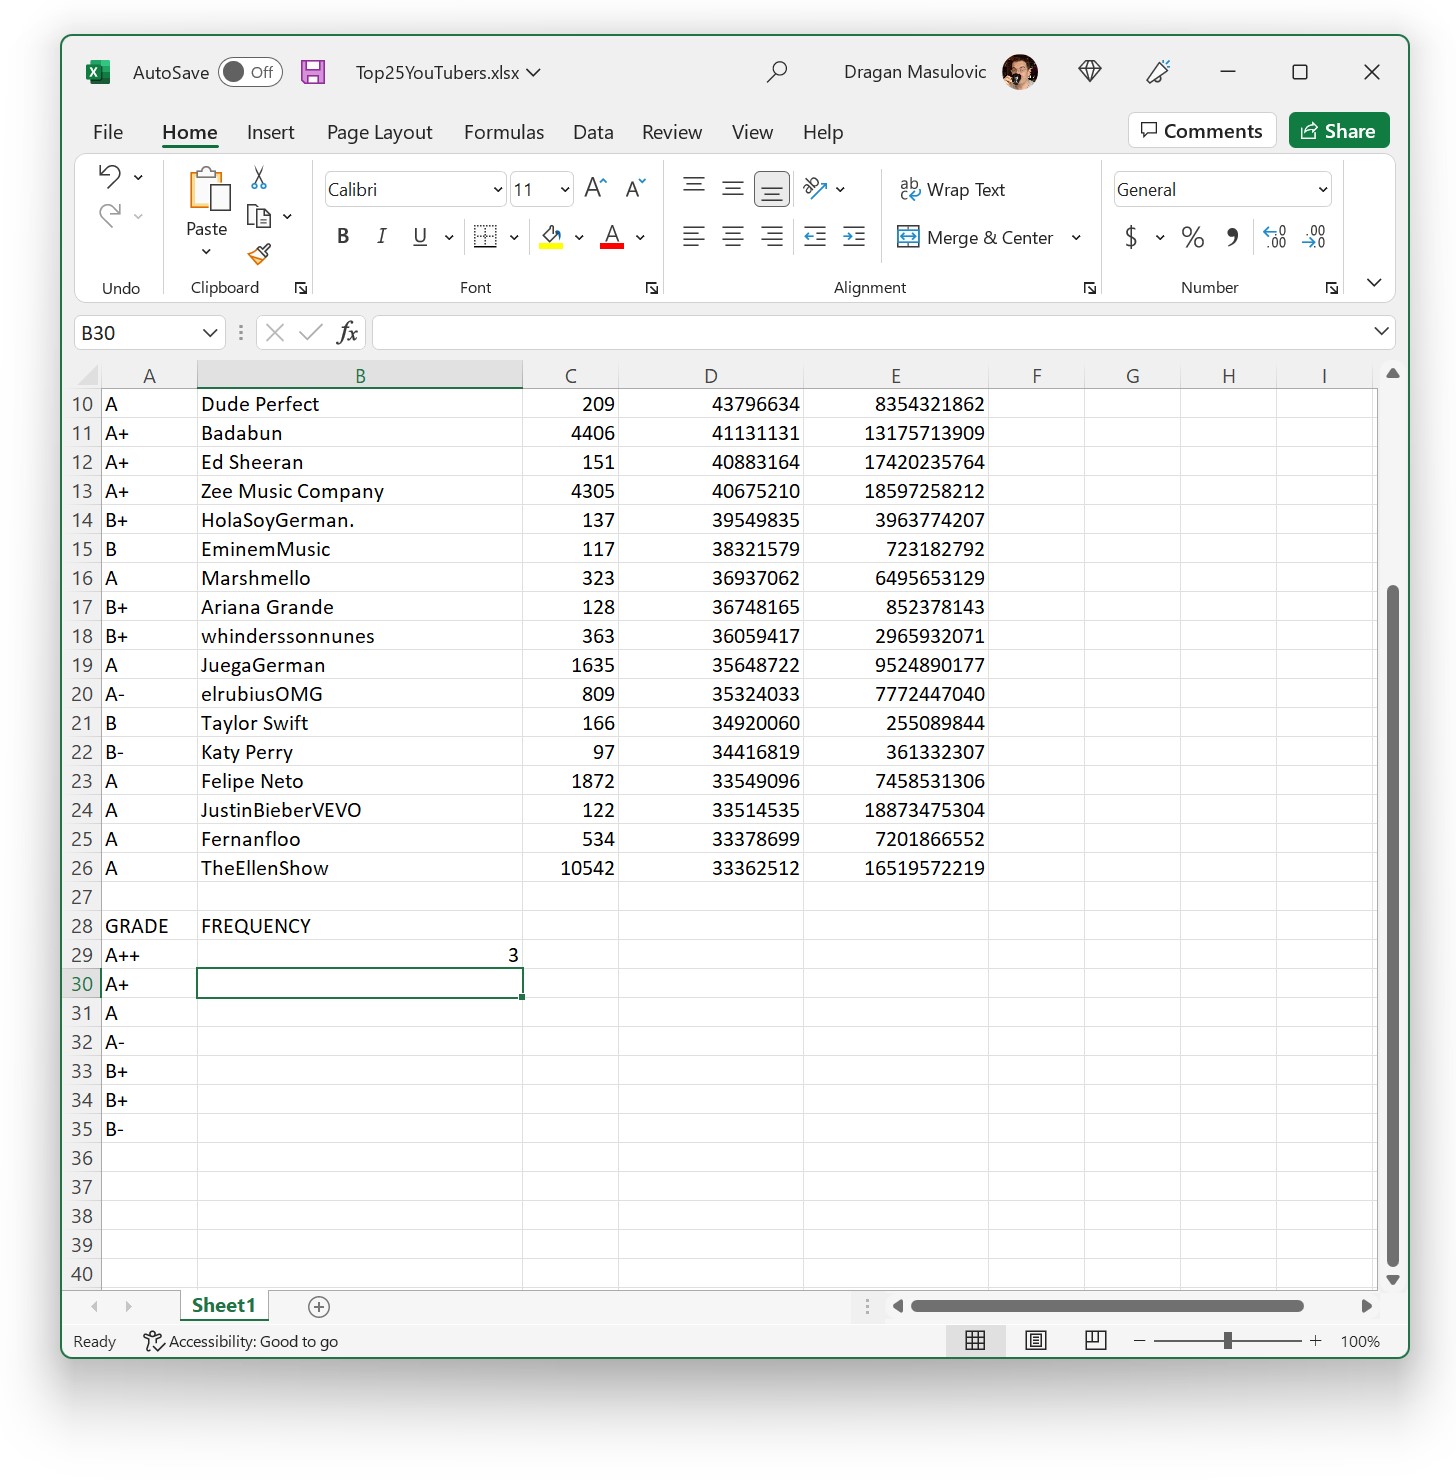Image resolution: width=1456 pixels, height=1483 pixels.
Task: Collapse the ribbon with chevron
Action: (1374, 283)
